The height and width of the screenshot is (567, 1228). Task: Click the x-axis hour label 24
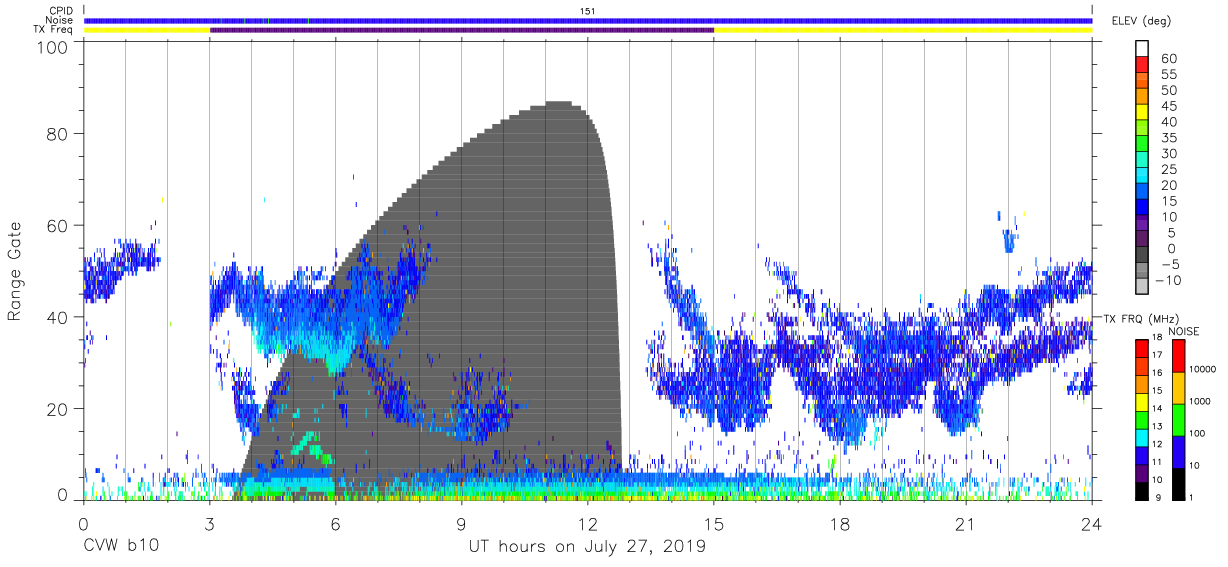1092,524
